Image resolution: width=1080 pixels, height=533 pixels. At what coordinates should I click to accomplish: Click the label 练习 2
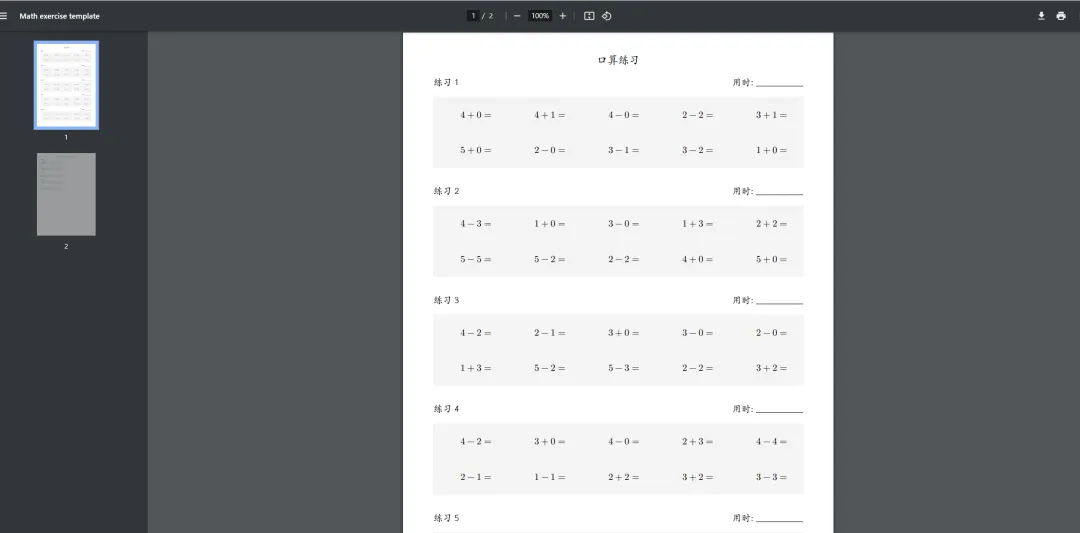pos(446,191)
